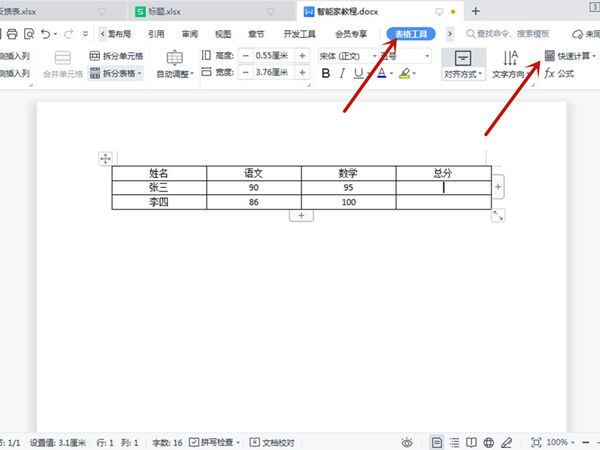The width and height of the screenshot is (600, 450).
Task: Switch to page layout view icon
Action: tap(437, 442)
